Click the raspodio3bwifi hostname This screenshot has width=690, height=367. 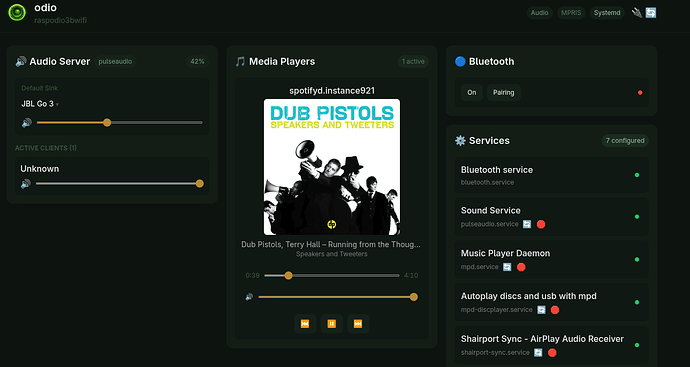[60, 21]
